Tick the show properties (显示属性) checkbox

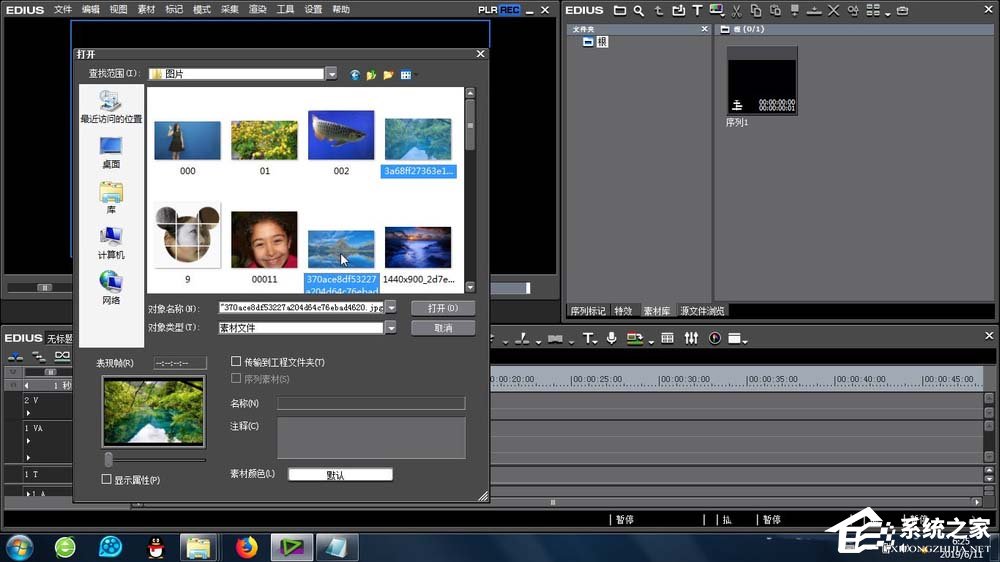coord(107,480)
